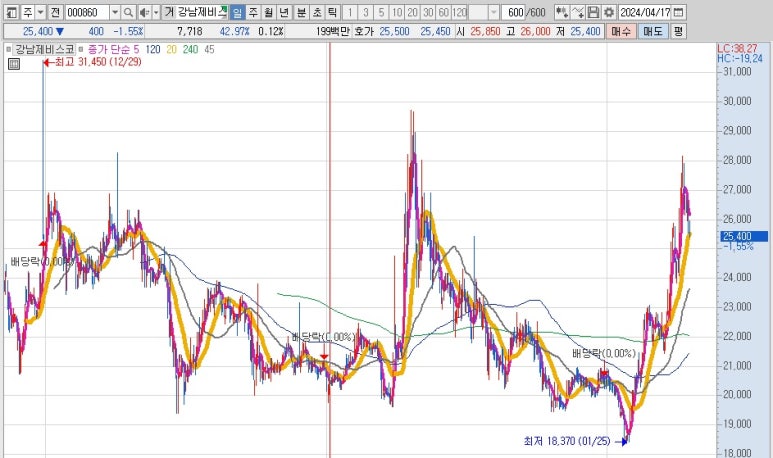Click the current price 25,400 in quote bar
The image size is (773, 458).
(x=38, y=32)
